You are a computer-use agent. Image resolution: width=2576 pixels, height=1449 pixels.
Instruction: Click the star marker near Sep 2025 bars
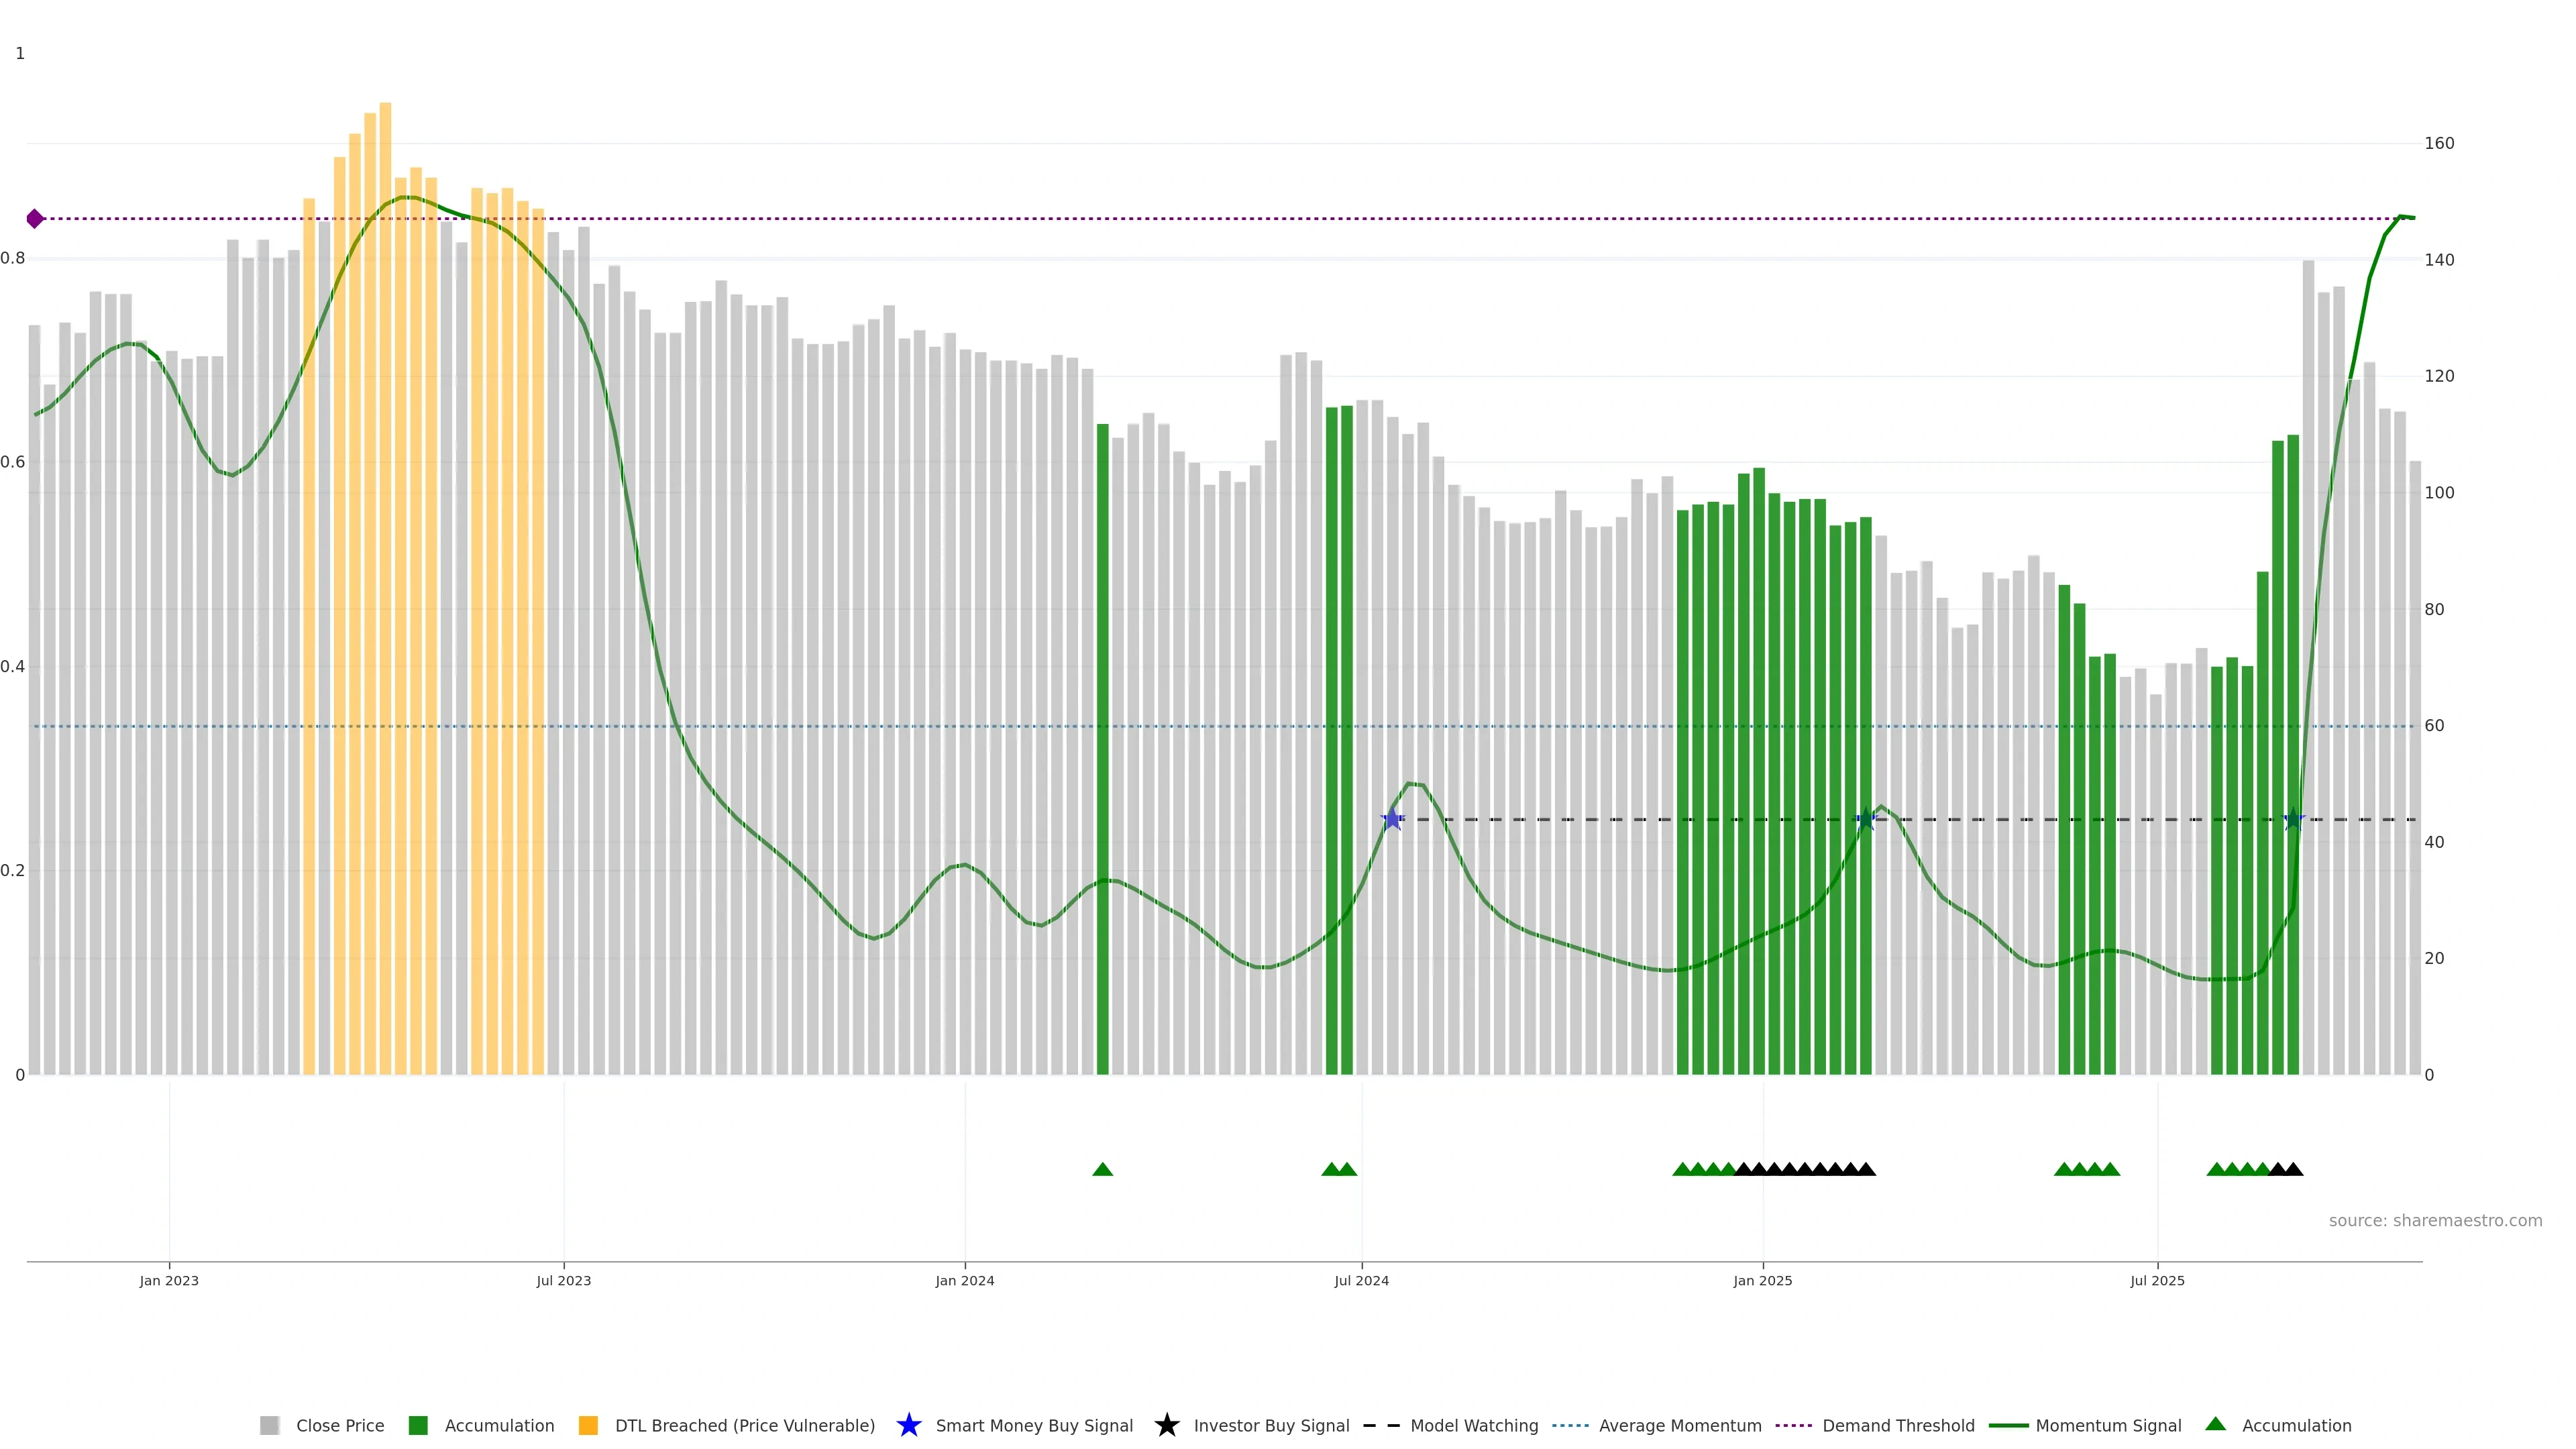pyautogui.click(x=2294, y=819)
